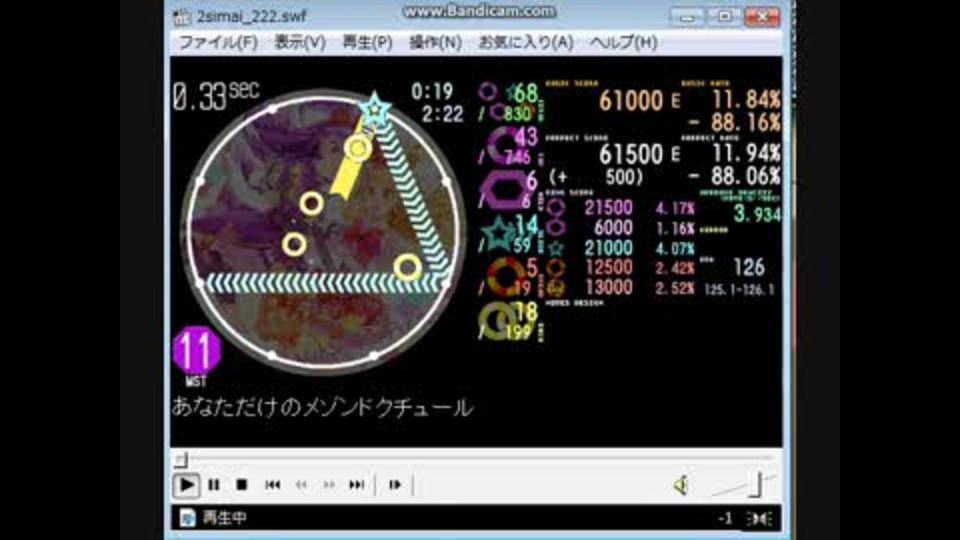Click the 0.33 sec timer text

216,96
